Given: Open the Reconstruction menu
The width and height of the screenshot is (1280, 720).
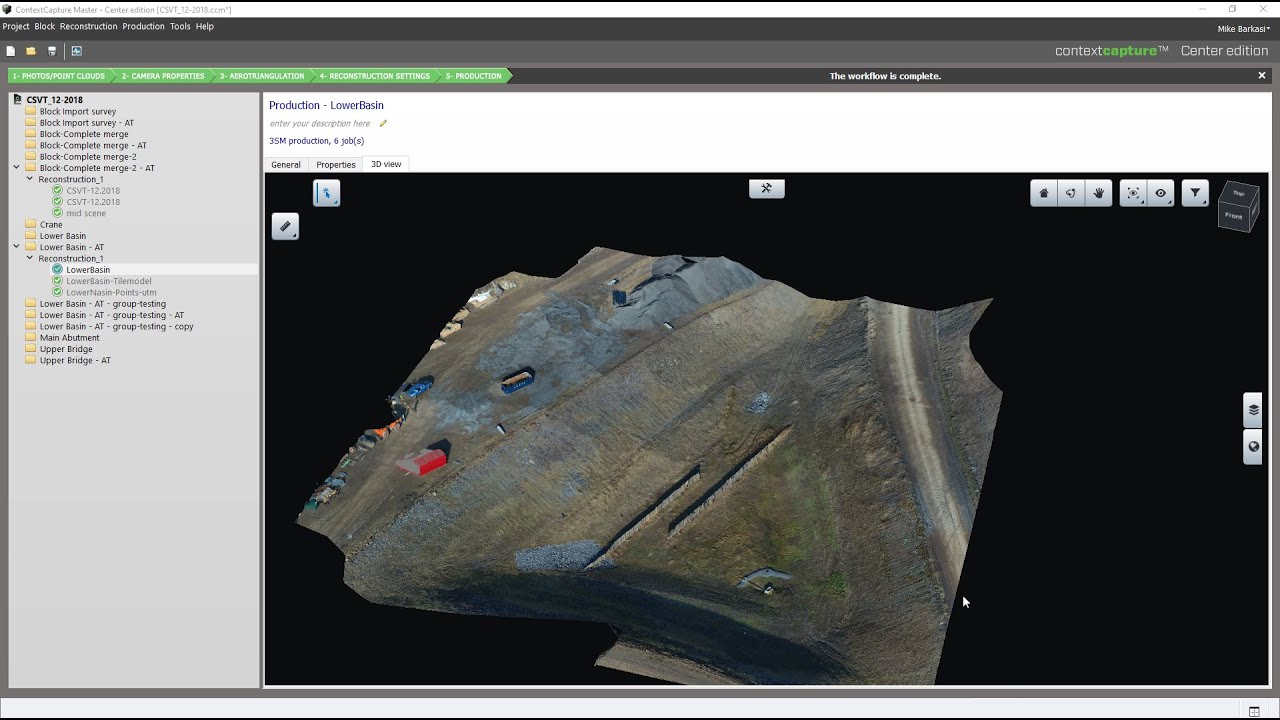Looking at the screenshot, I should coord(88,27).
